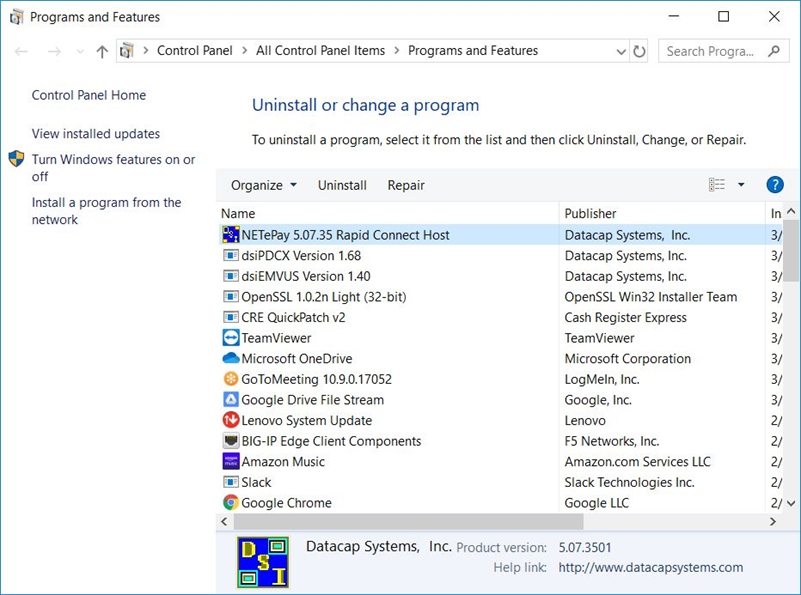The height and width of the screenshot is (595, 801).
Task: Open Control Panel Home link
Action: tap(89, 95)
